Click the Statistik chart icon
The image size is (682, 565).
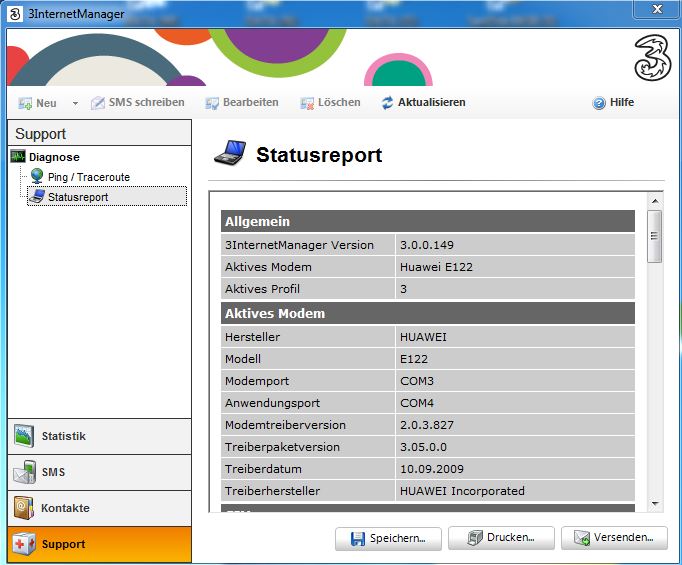click(x=24, y=436)
